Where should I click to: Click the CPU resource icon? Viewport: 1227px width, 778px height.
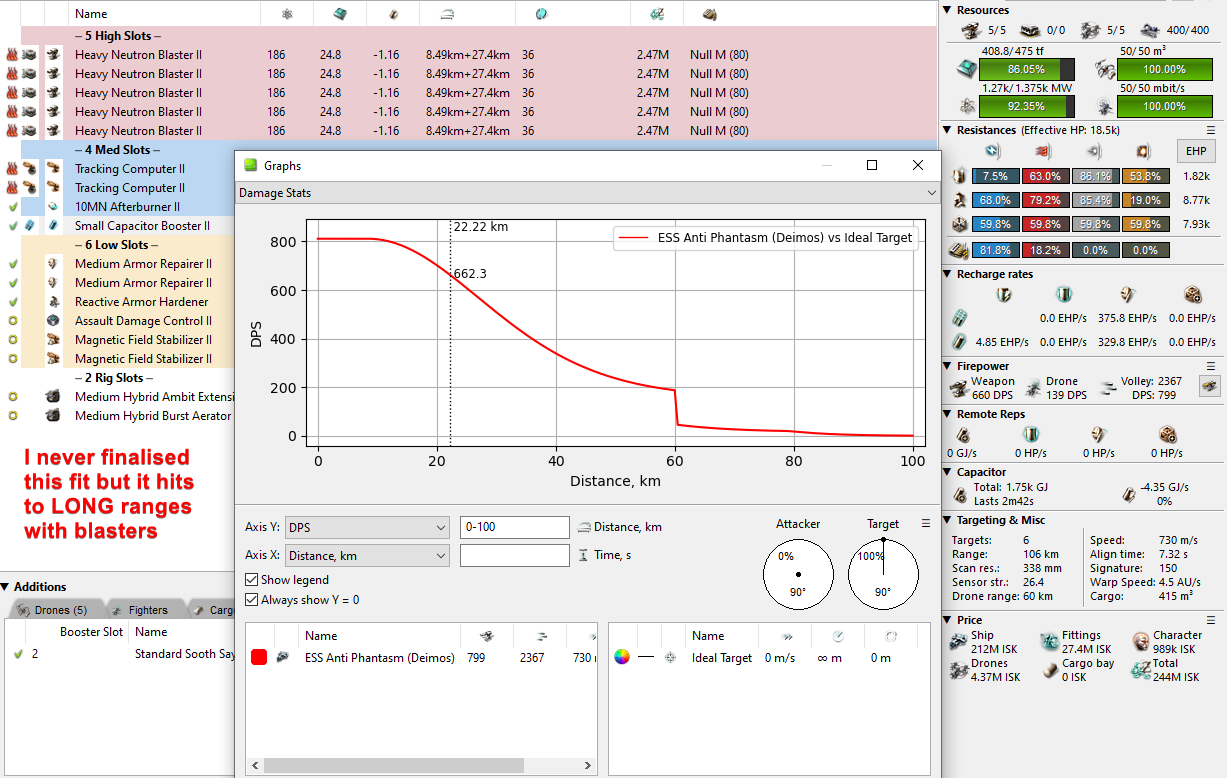[966, 70]
